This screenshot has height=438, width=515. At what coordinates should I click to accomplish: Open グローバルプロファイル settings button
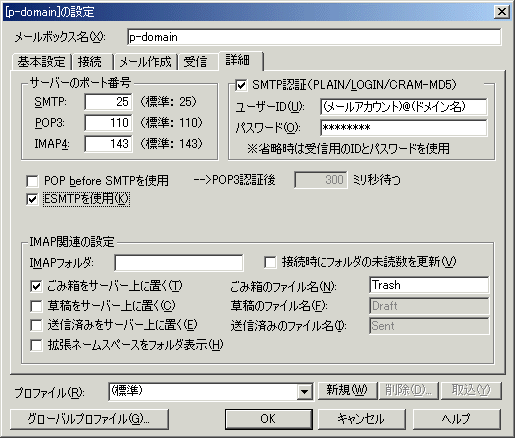point(89,419)
